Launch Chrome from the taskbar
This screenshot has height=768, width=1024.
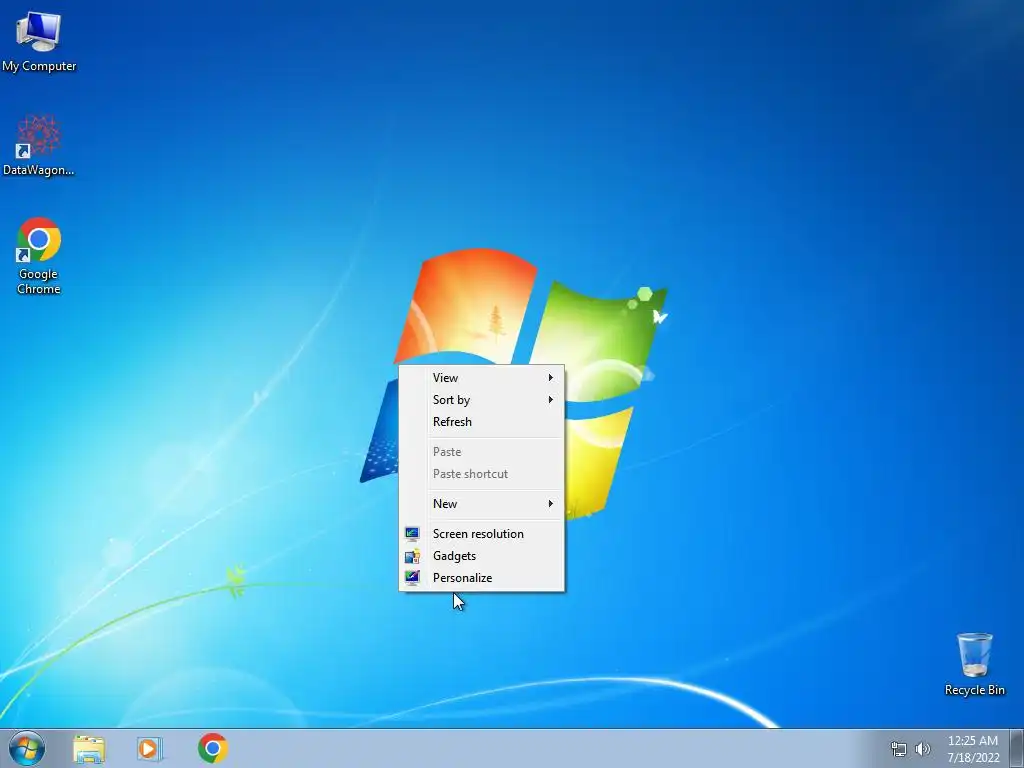tap(213, 748)
